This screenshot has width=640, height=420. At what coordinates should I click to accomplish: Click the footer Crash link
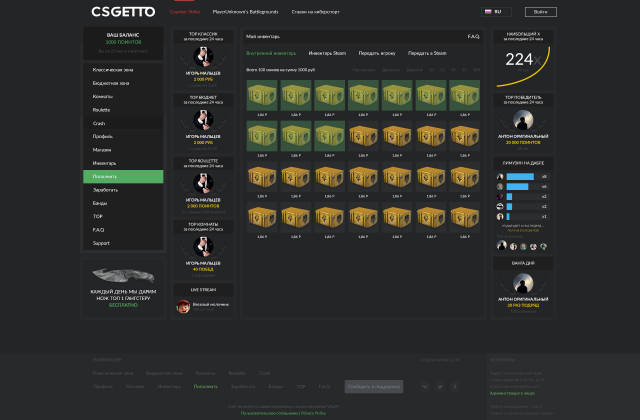pyautogui.click(x=264, y=373)
